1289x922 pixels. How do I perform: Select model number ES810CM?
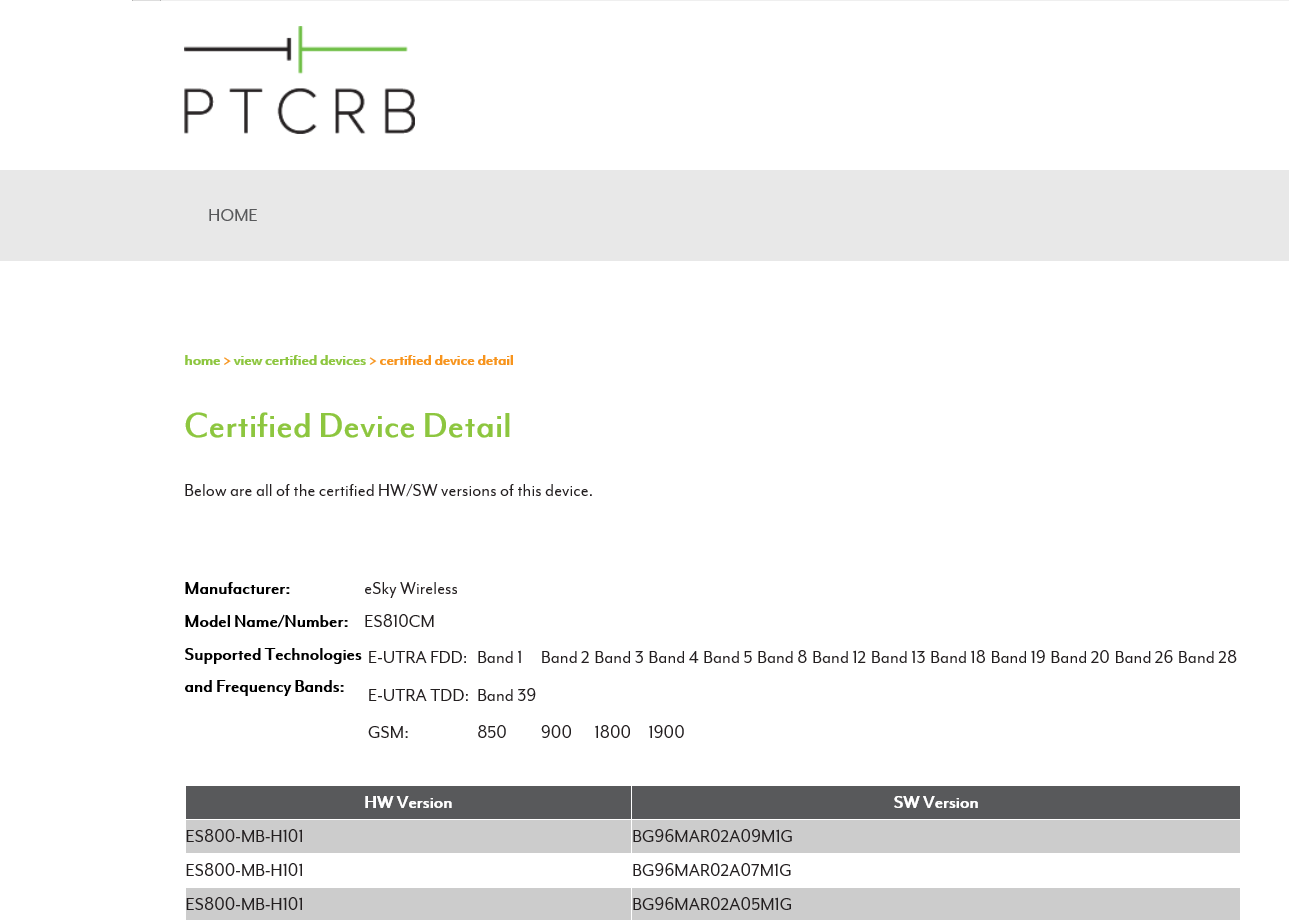pyautogui.click(x=399, y=622)
